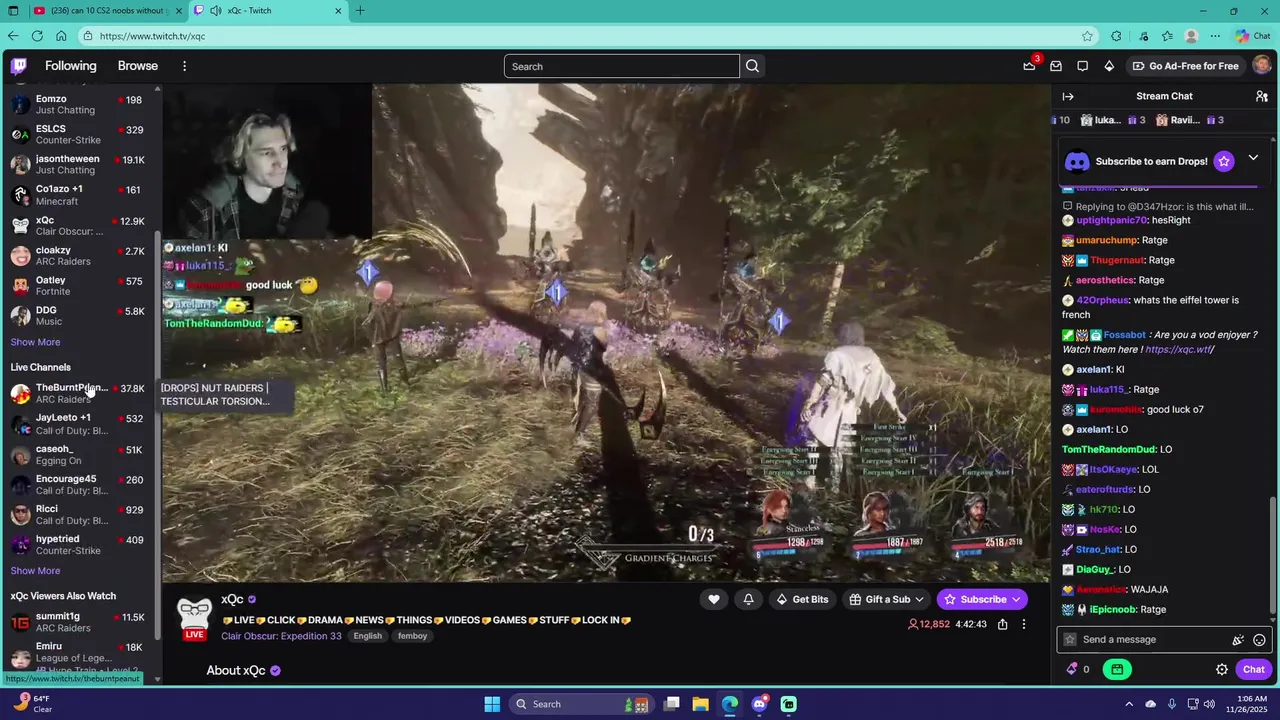Open jasontheween channel in sidebar
Image resolution: width=1280 pixels, height=720 pixels.
coord(78,164)
